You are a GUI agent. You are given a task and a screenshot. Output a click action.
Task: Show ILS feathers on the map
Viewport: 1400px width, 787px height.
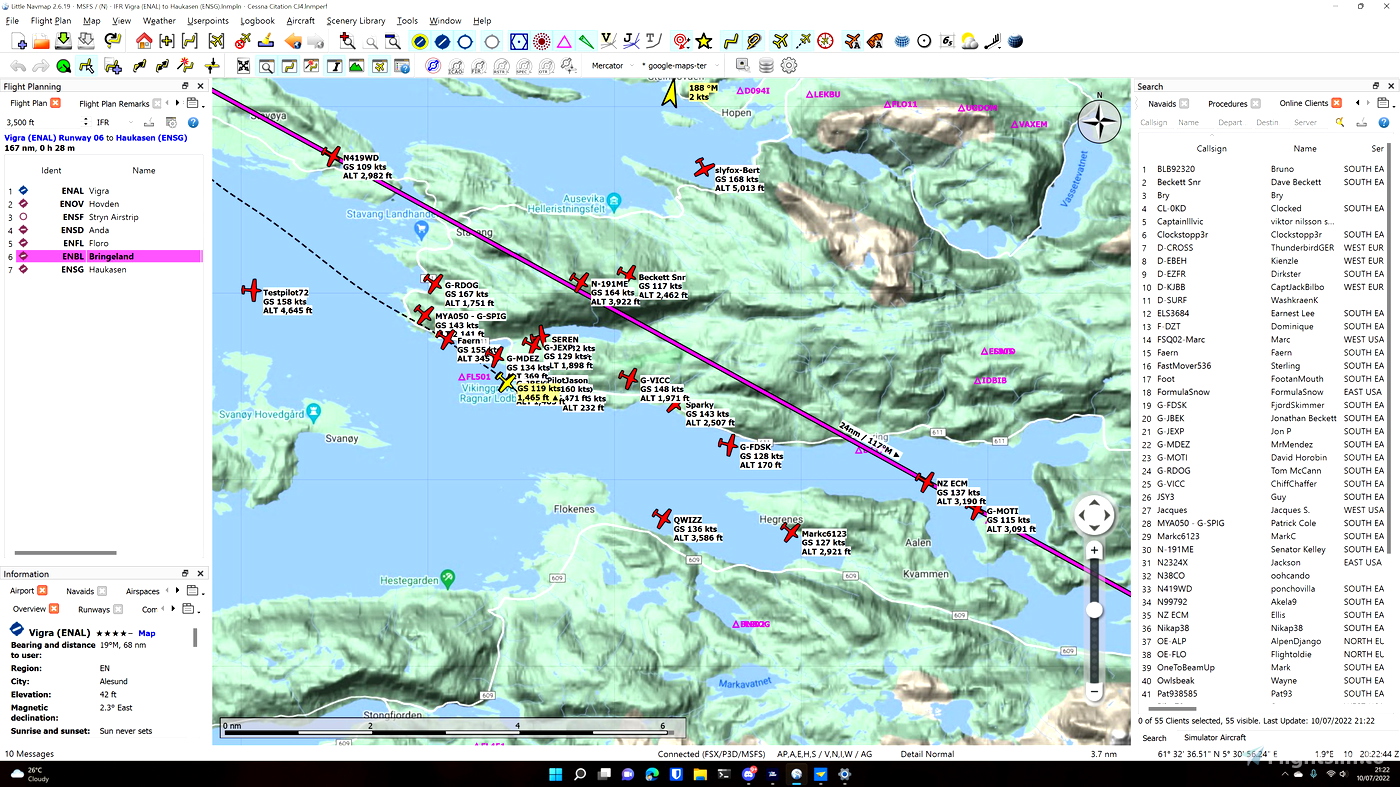coord(585,41)
